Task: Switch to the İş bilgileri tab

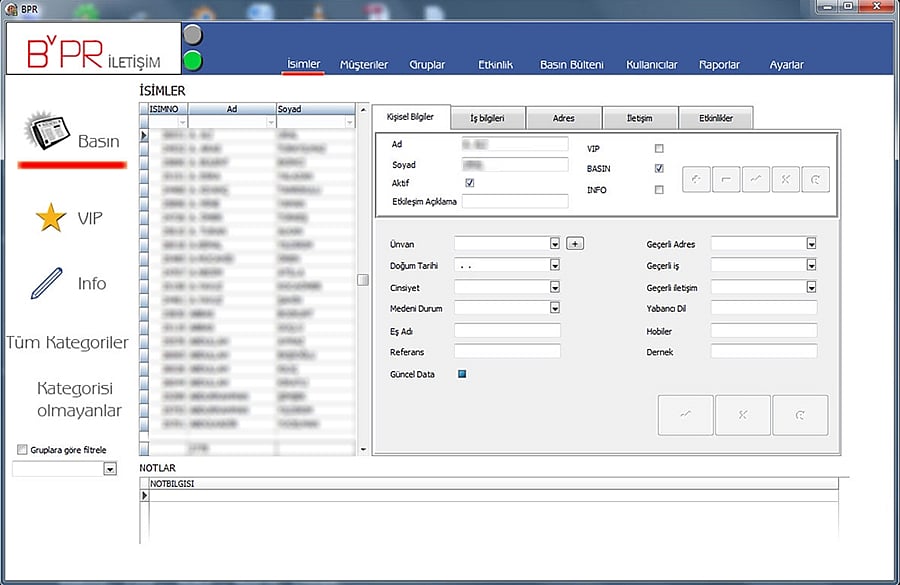Action: (x=487, y=118)
